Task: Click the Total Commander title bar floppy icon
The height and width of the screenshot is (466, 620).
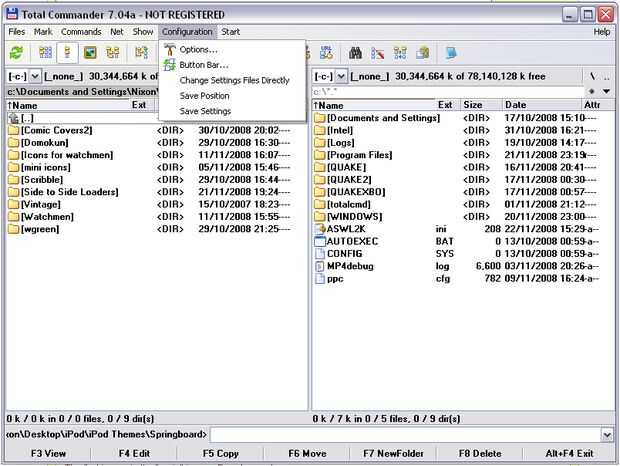Action: tap(12, 14)
